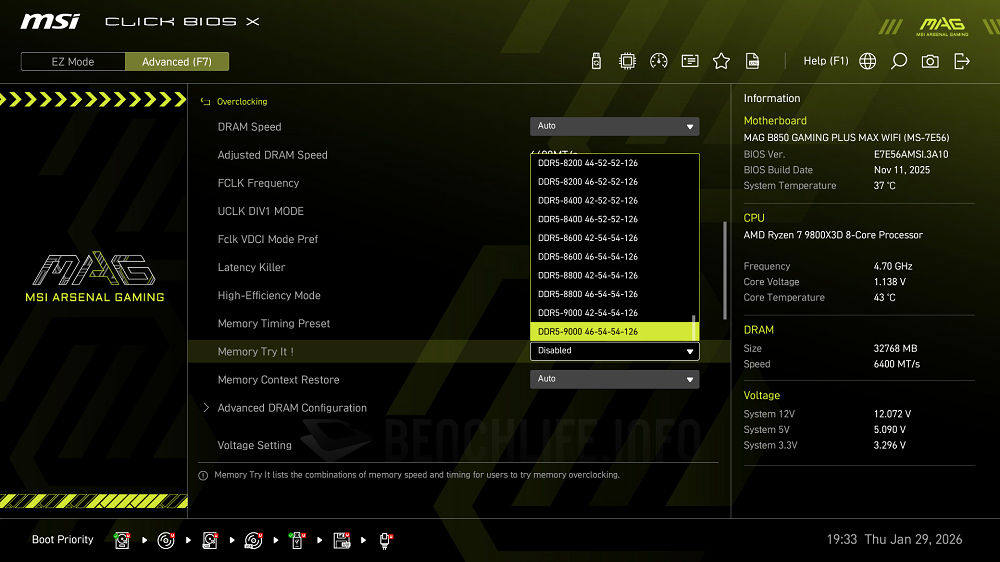Select the Memory Try It ! row label
Viewport: 1000px width, 562px height.
(x=256, y=351)
